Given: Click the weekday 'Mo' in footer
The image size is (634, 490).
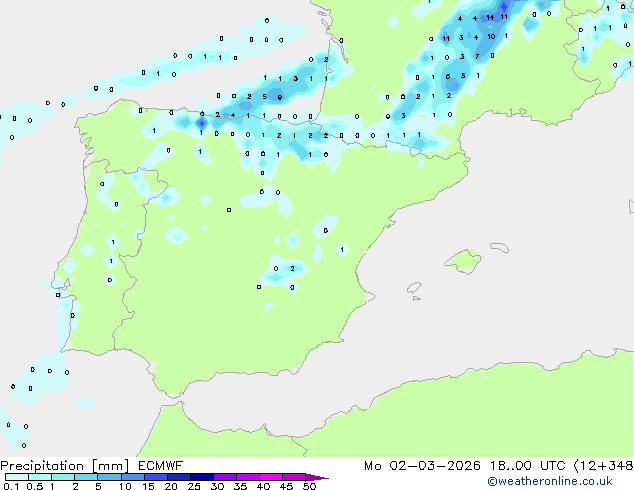Looking at the screenshot, I should coord(372,466).
